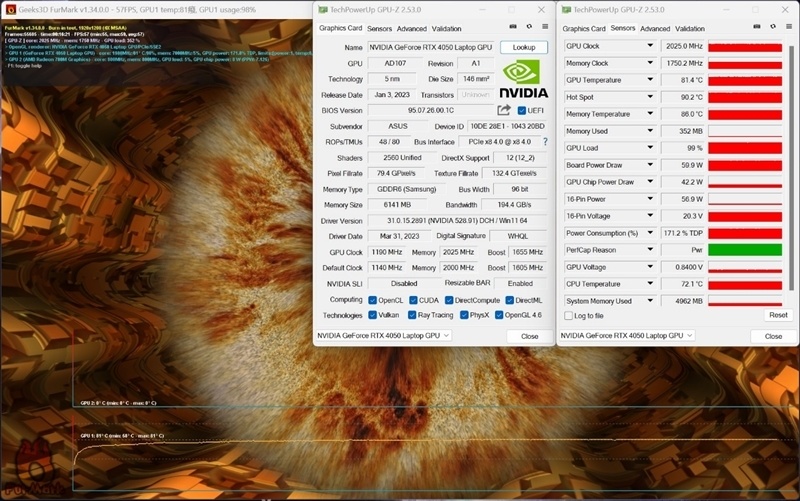Toggle the UEFI checkbox

click(521, 110)
